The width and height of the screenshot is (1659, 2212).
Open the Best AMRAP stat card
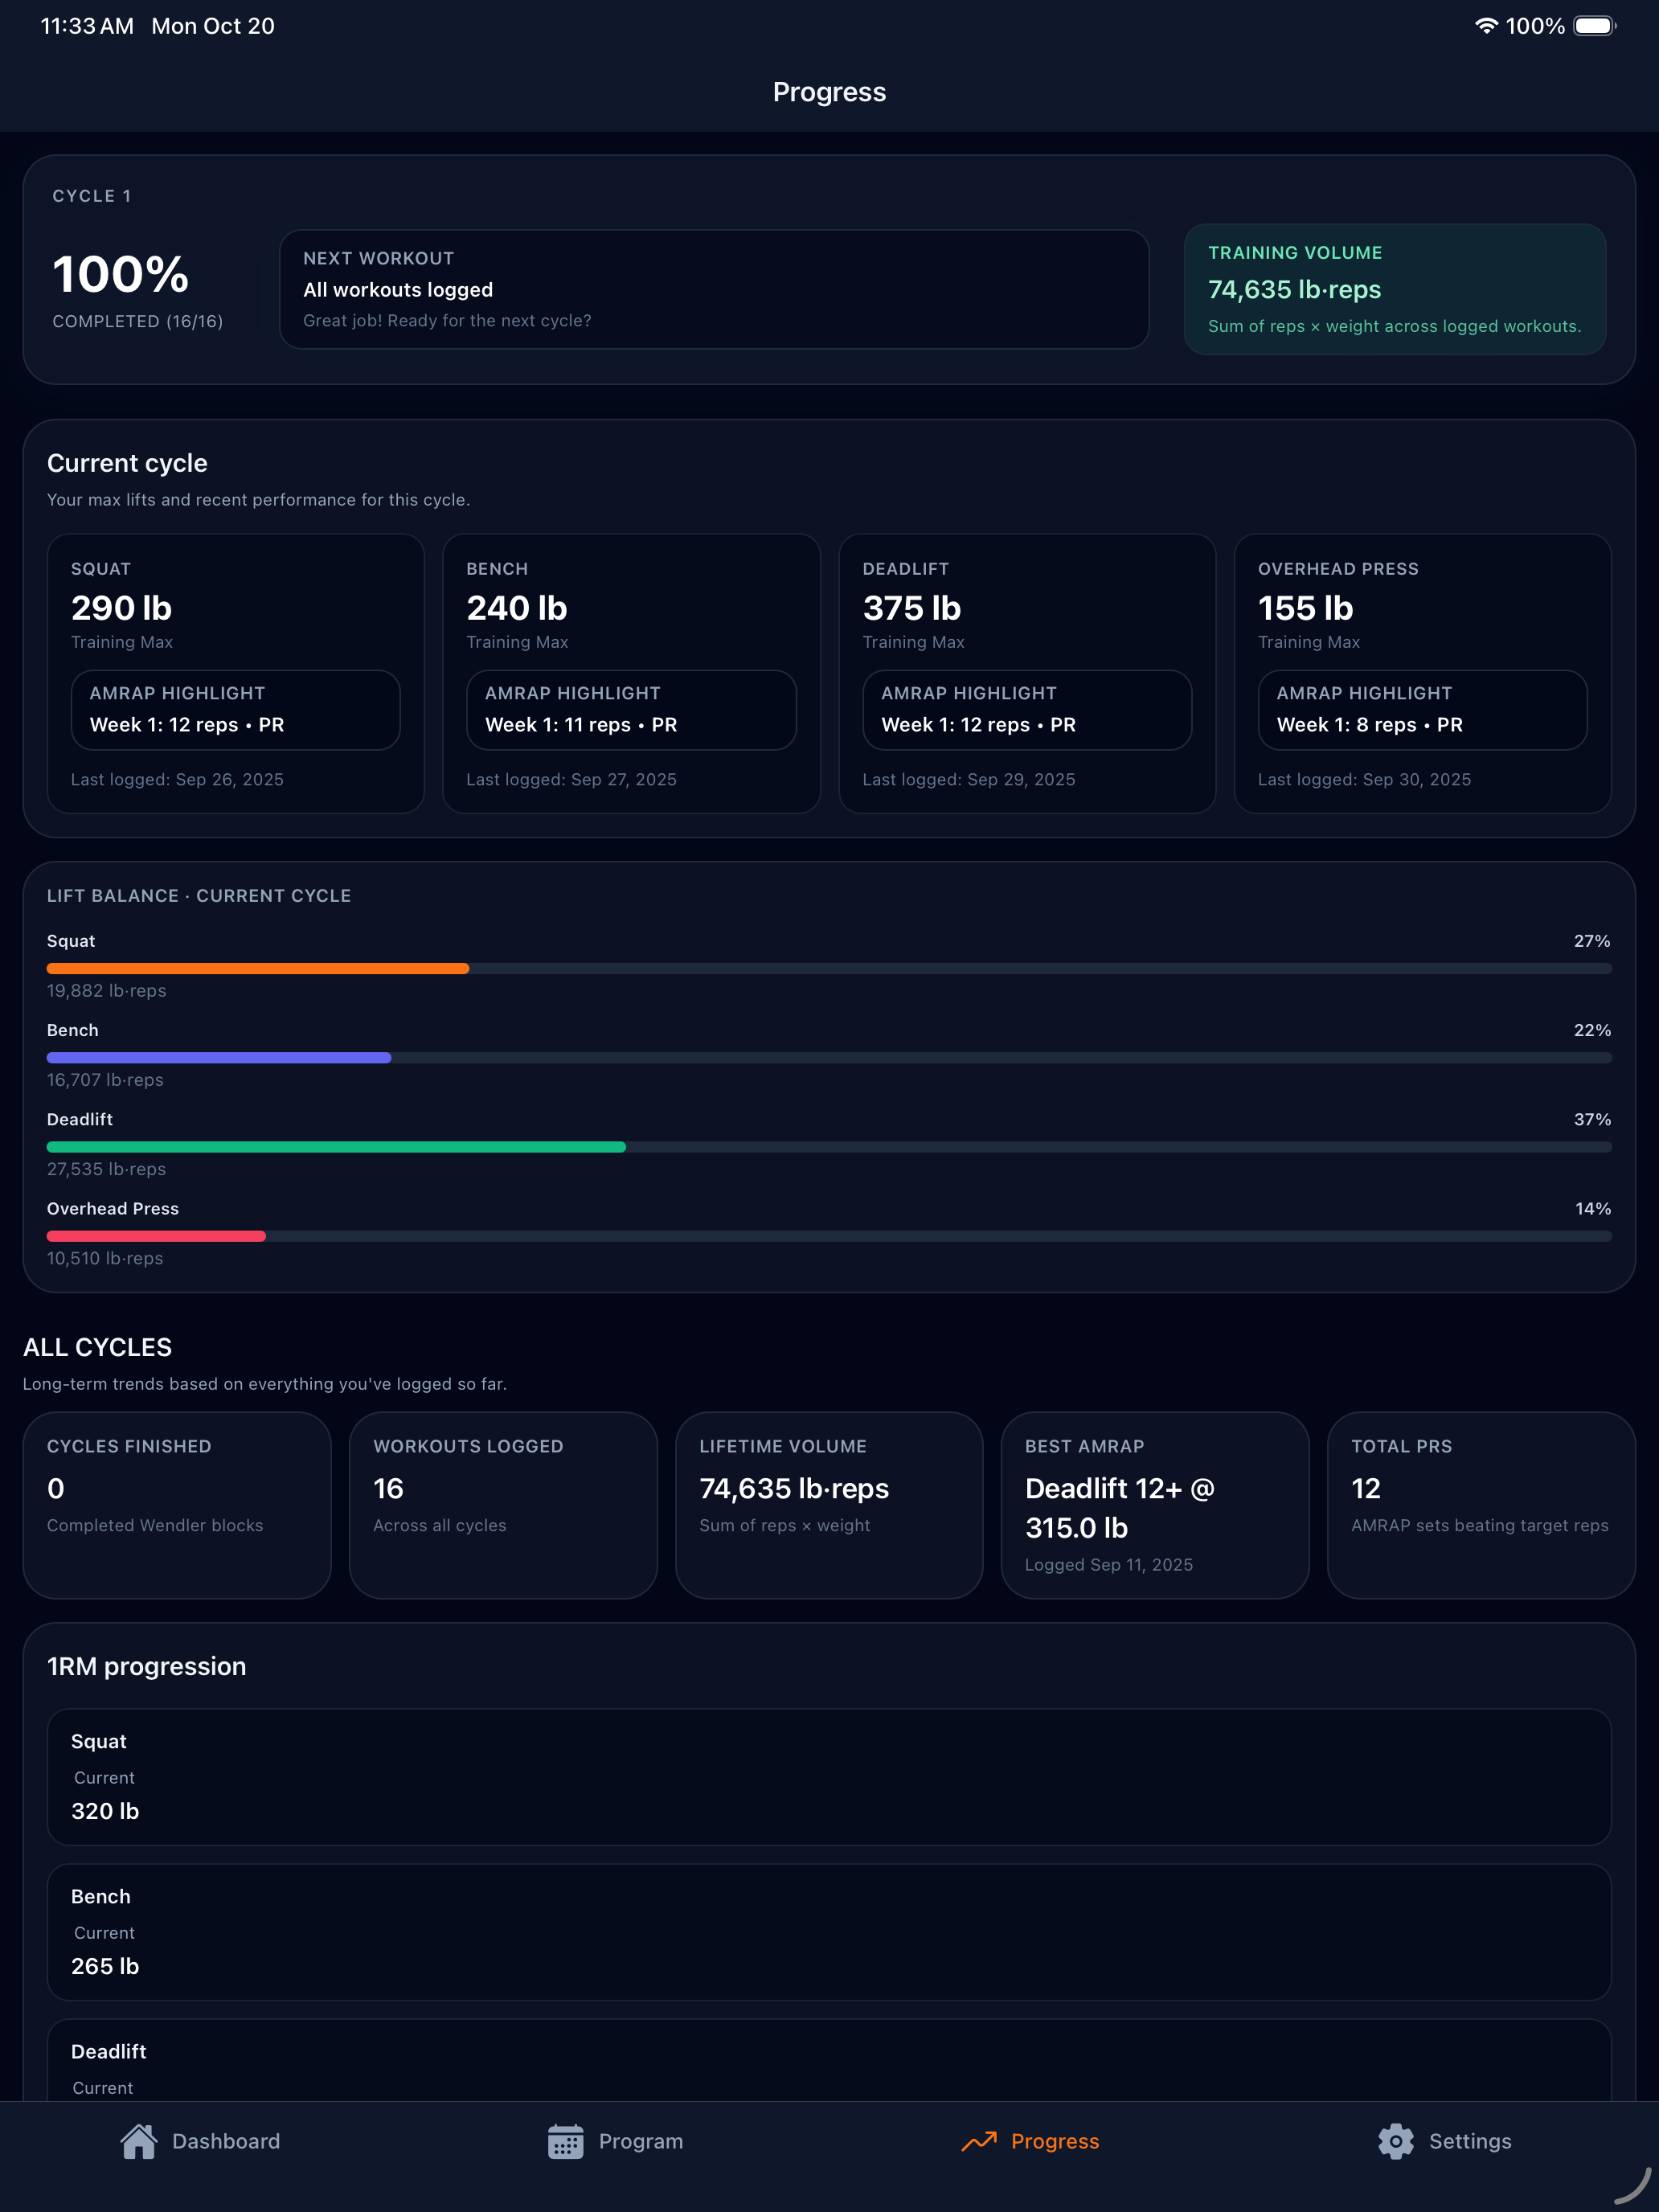point(1155,1505)
